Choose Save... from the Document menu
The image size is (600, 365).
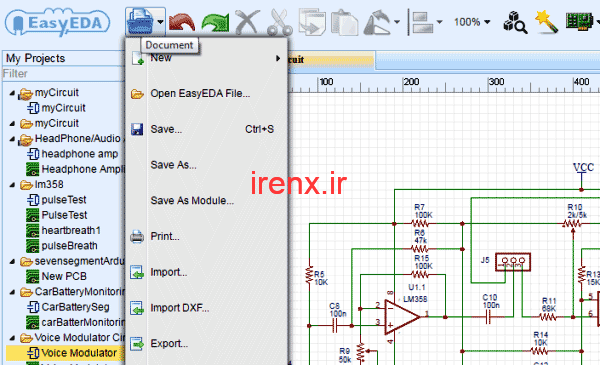tap(207, 129)
